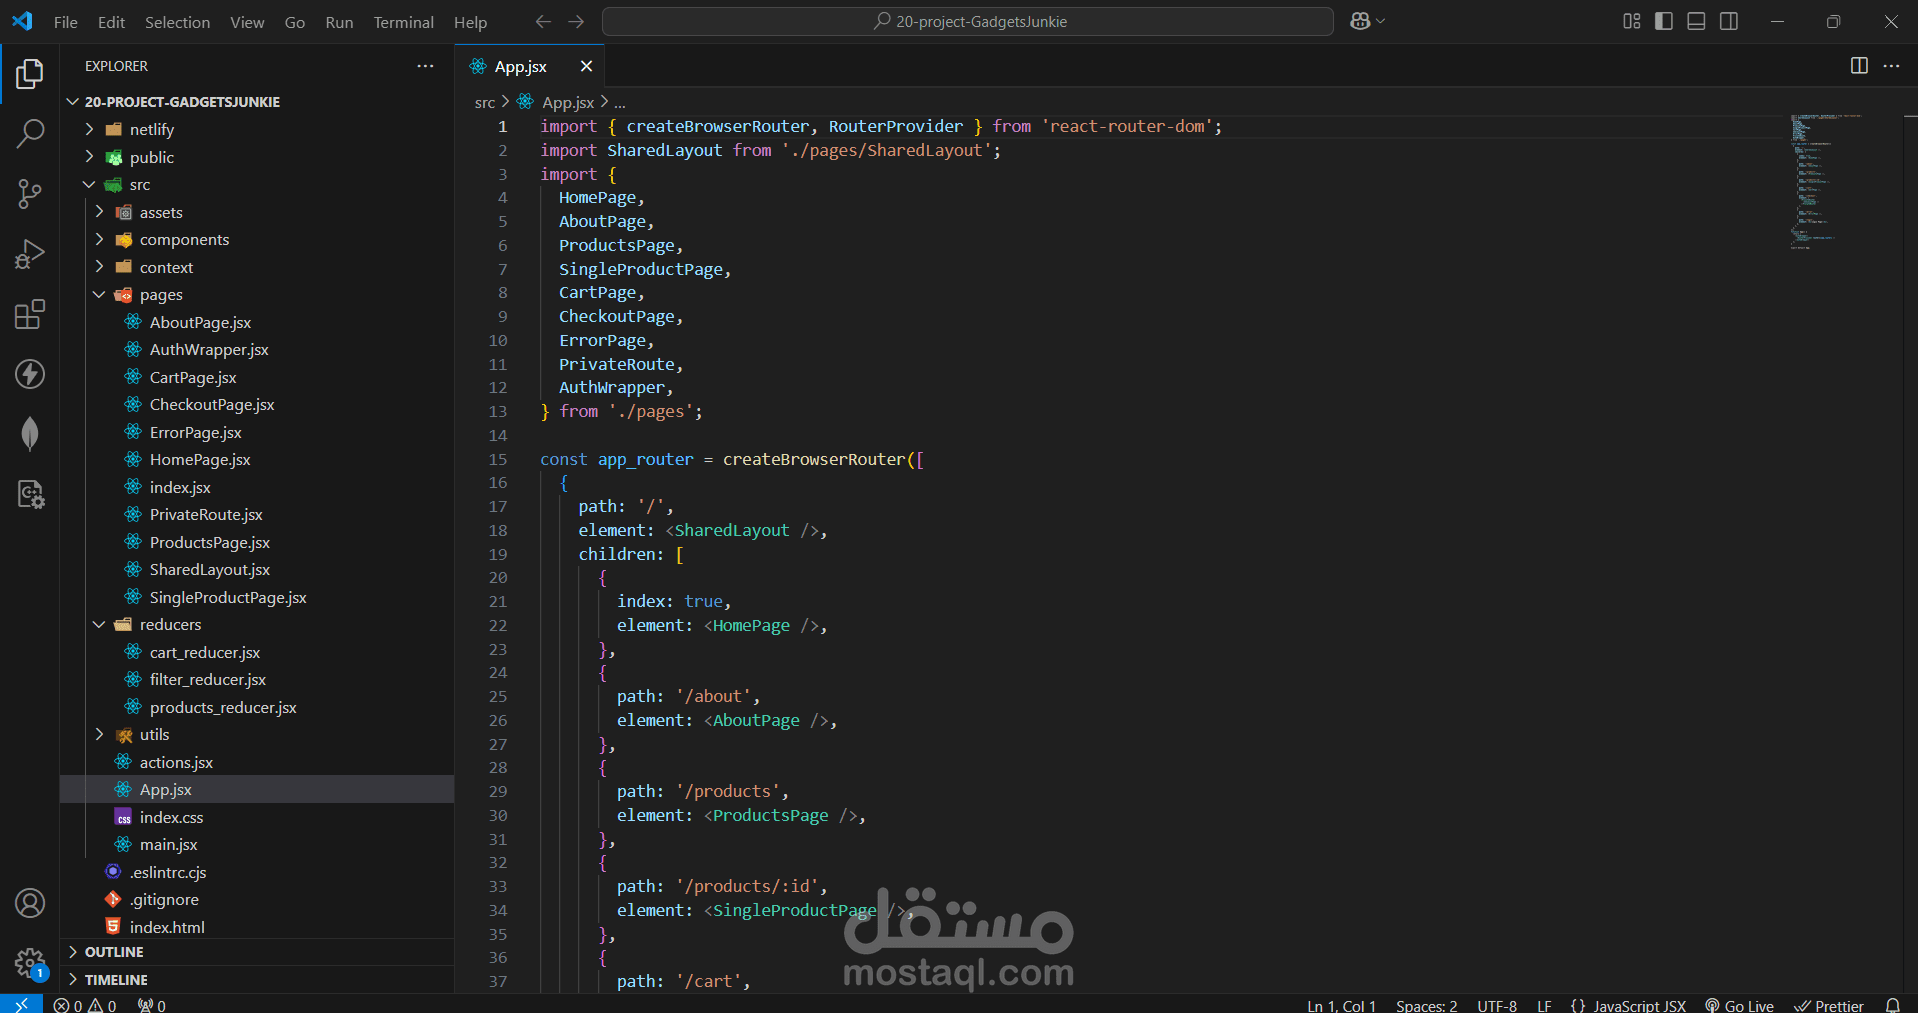Select the App.jsx editor tab
Image resolution: width=1918 pixels, height=1013 pixels.
click(x=520, y=66)
